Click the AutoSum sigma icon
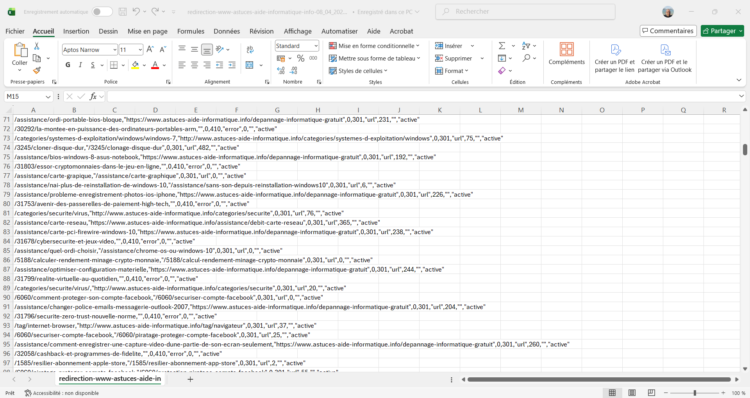 pyautogui.click(x=502, y=46)
